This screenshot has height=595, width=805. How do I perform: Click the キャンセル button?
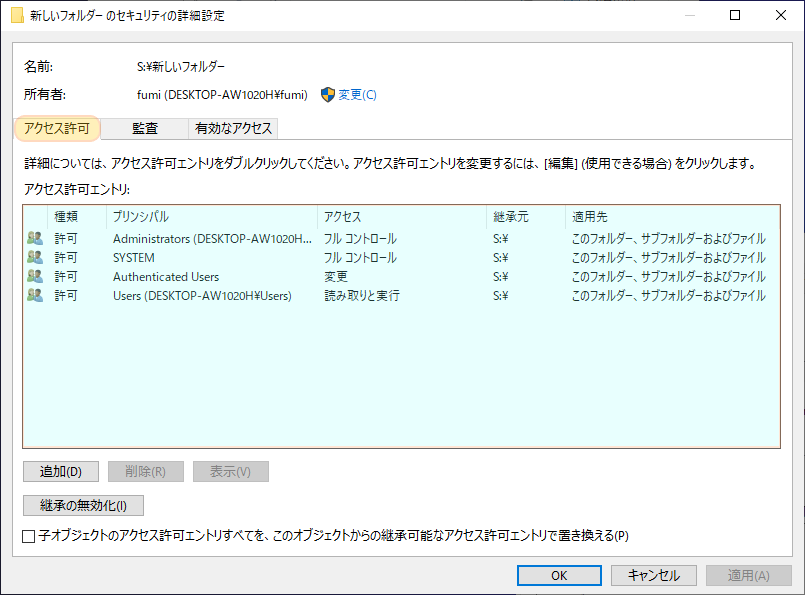click(654, 575)
